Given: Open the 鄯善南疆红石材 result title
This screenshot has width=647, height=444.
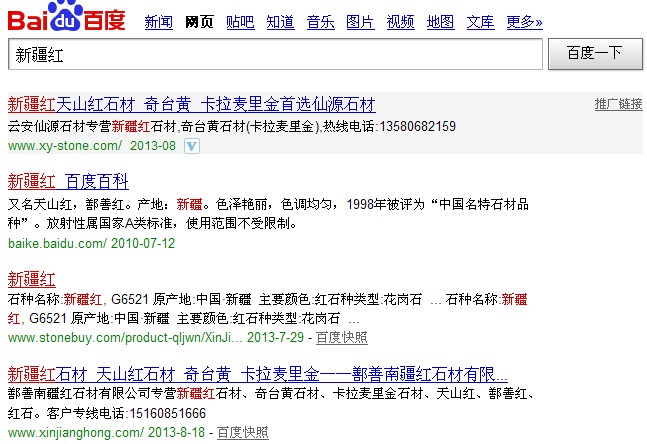Looking at the screenshot, I should (x=257, y=374).
